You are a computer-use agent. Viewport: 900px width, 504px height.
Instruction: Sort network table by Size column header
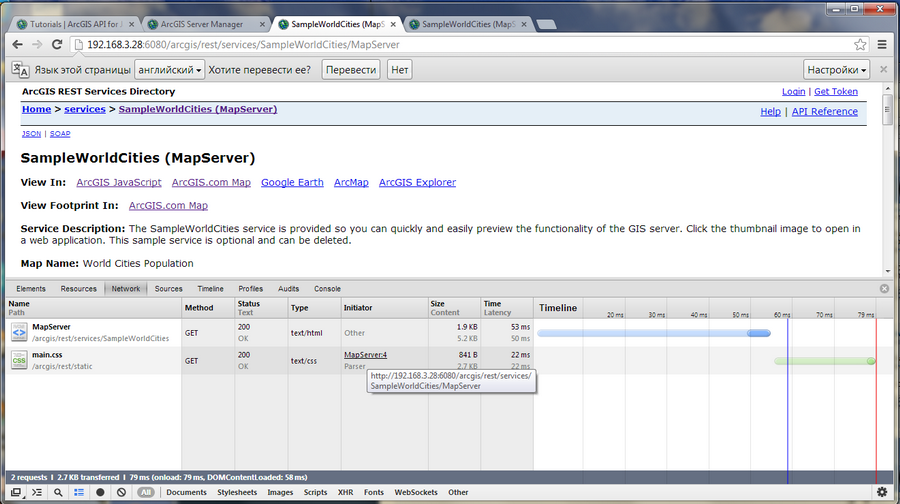coord(455,308)
